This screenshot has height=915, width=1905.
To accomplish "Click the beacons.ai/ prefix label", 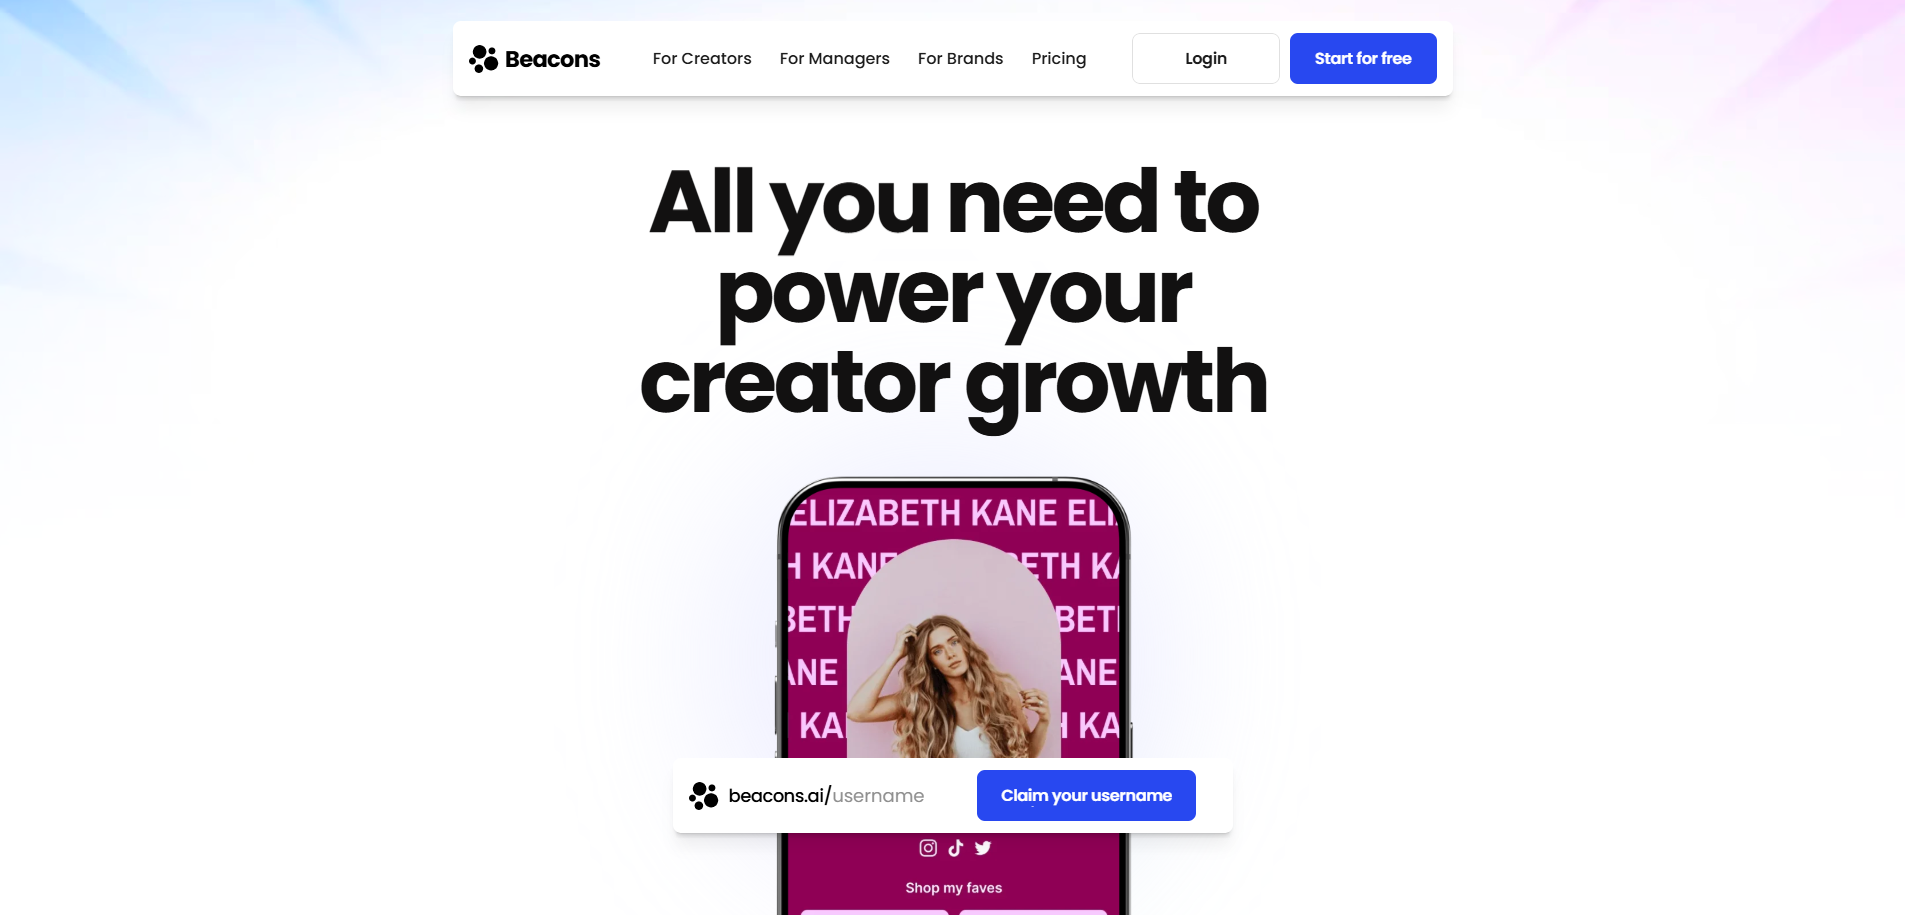I will click(x=779, y=796).
